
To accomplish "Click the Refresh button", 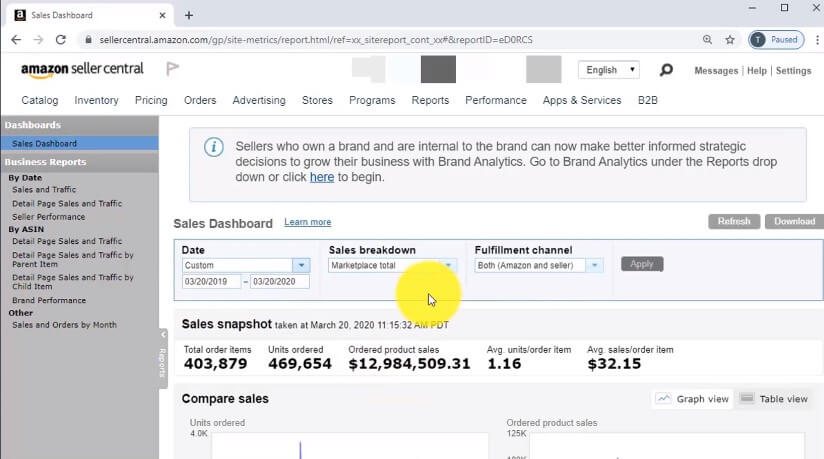I will click(734, 221).
